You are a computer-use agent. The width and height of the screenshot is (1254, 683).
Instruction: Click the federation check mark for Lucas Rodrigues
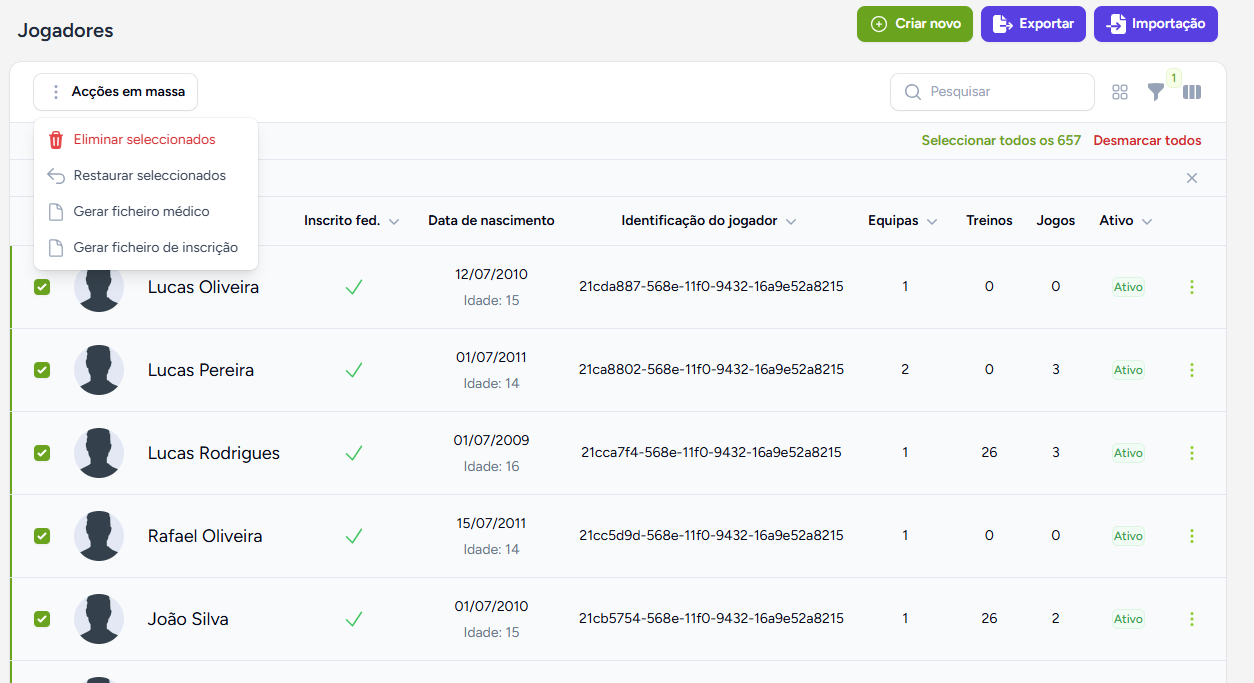coord(353,453)
